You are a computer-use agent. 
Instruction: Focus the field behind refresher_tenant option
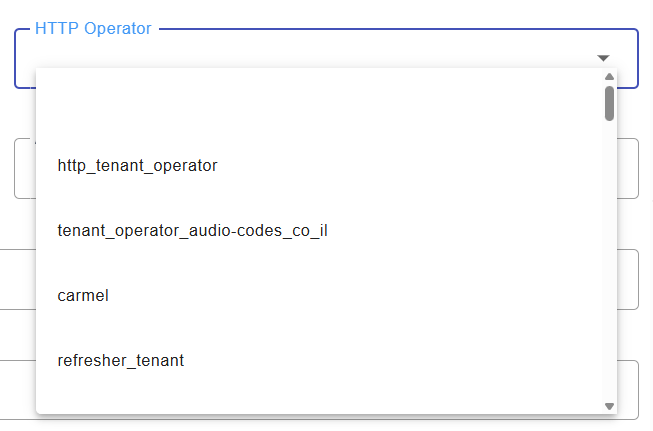(627, 388)
